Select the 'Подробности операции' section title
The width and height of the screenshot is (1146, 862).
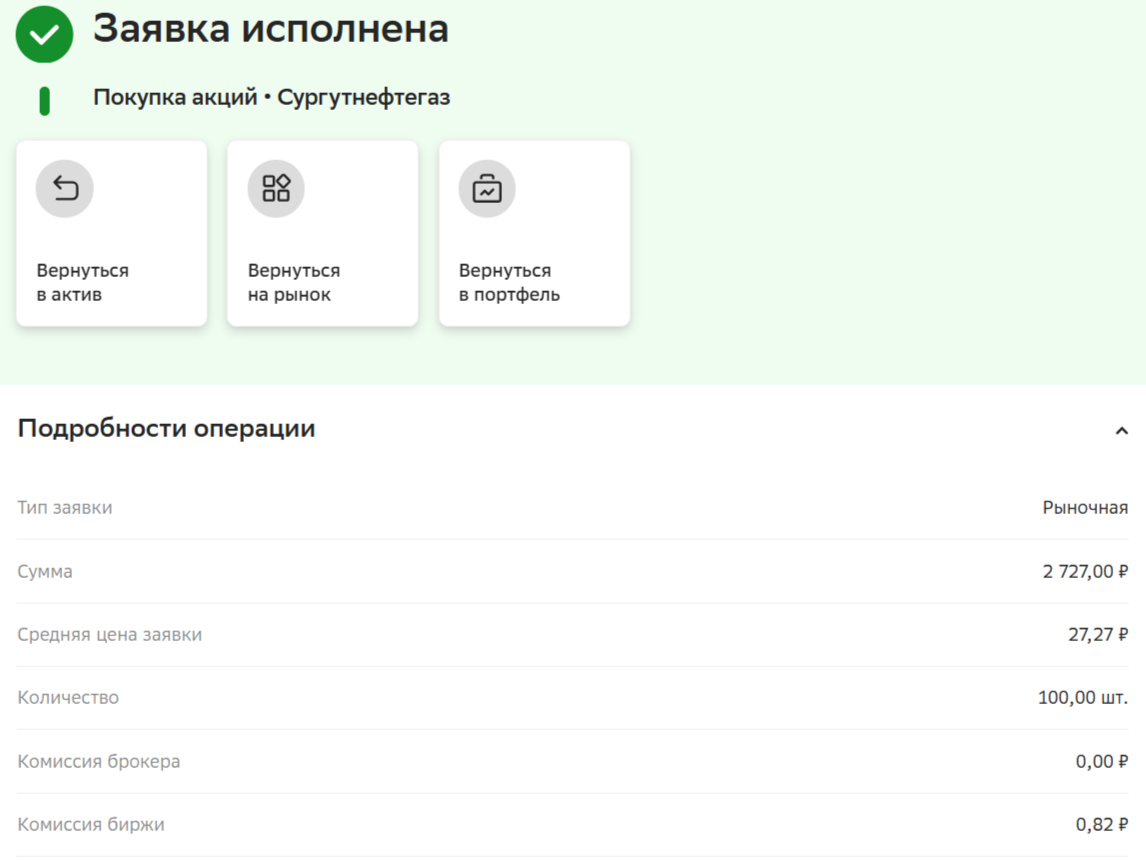pyautogui.click(x=164, y=429)
